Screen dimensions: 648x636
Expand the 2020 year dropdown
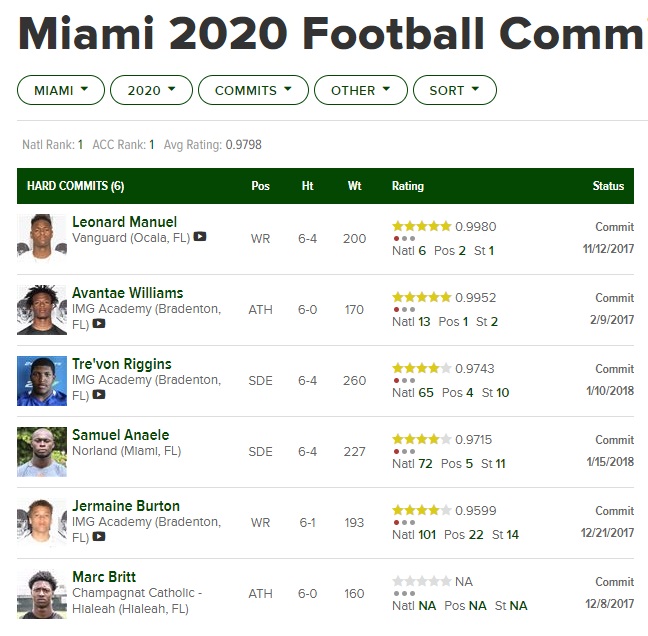[151, 90]
